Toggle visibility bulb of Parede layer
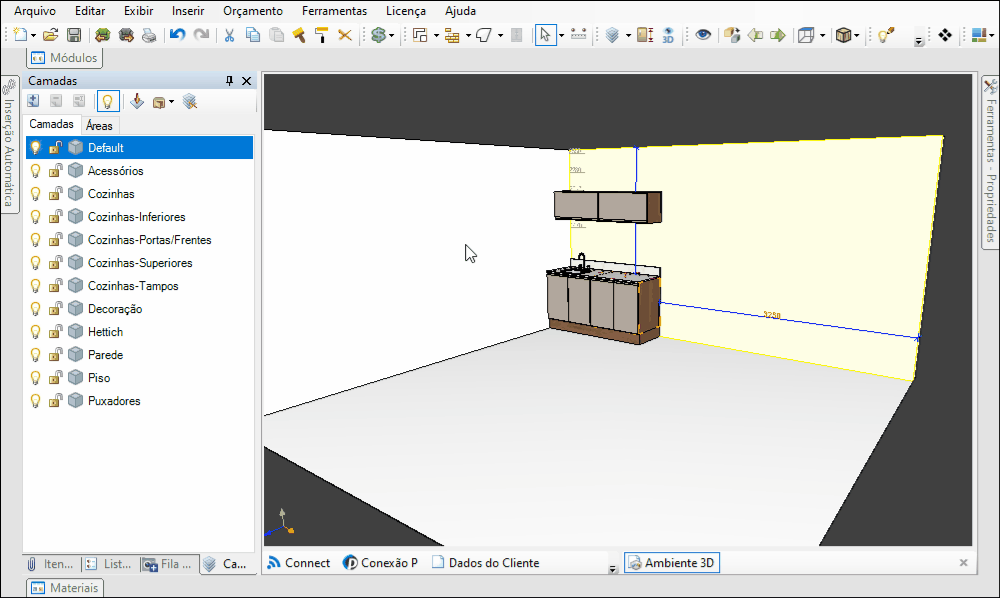 [x=36, y=355]
